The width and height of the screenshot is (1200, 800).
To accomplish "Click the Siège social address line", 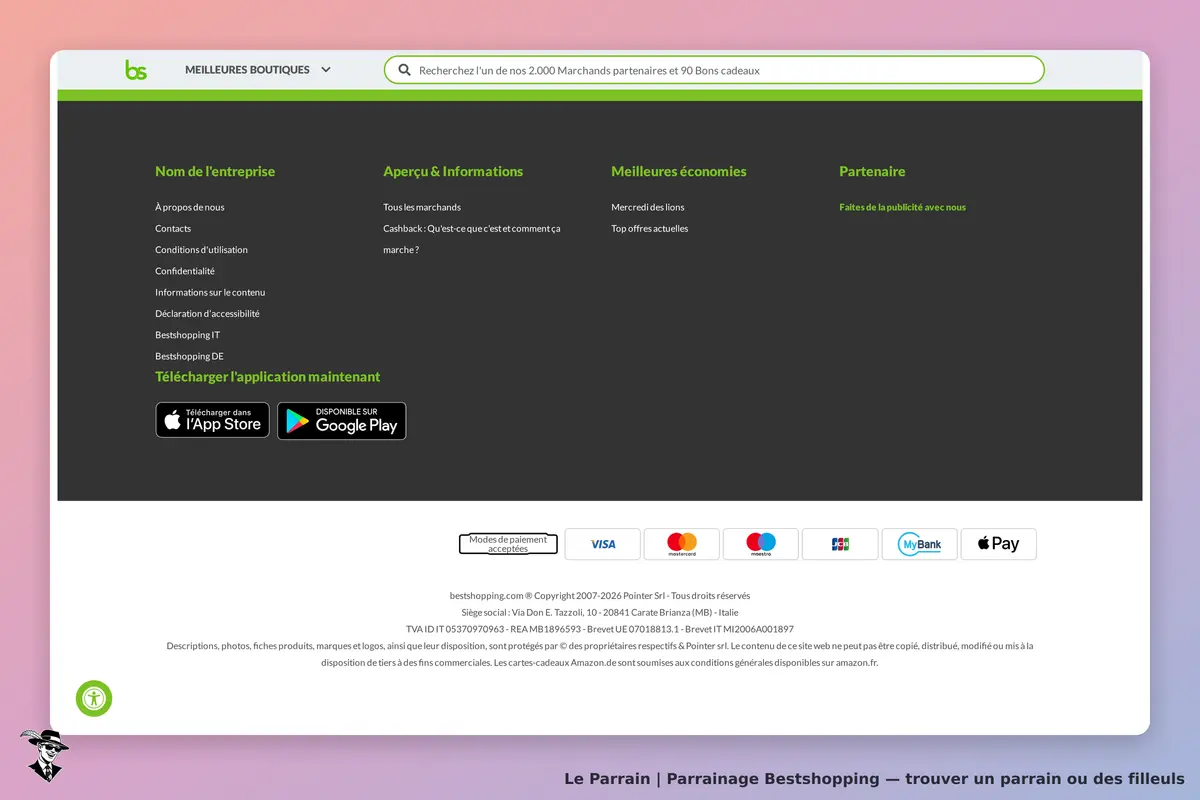I will 600,612.
